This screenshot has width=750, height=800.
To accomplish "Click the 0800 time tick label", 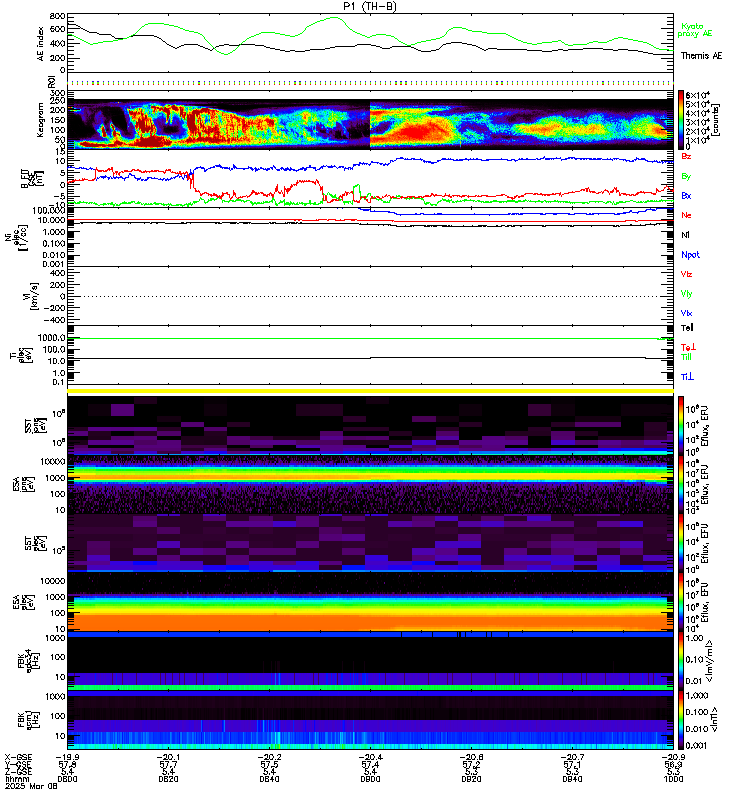I will tap(67, 779).
